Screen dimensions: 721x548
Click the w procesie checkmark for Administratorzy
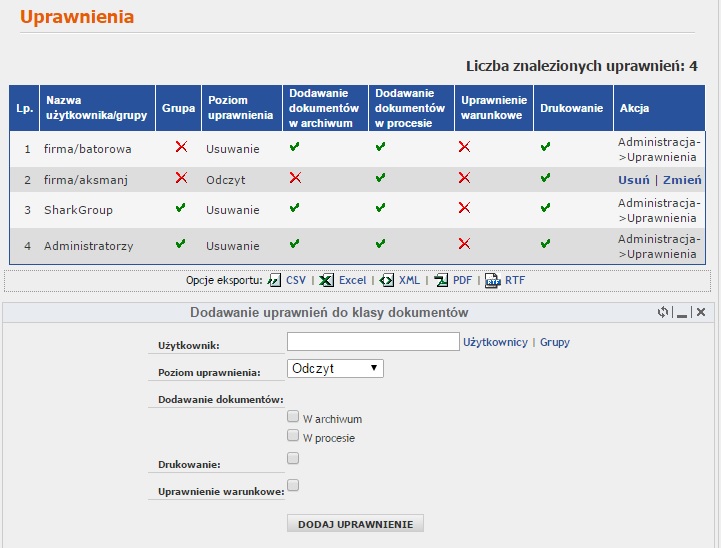click(x=380, y=243)
